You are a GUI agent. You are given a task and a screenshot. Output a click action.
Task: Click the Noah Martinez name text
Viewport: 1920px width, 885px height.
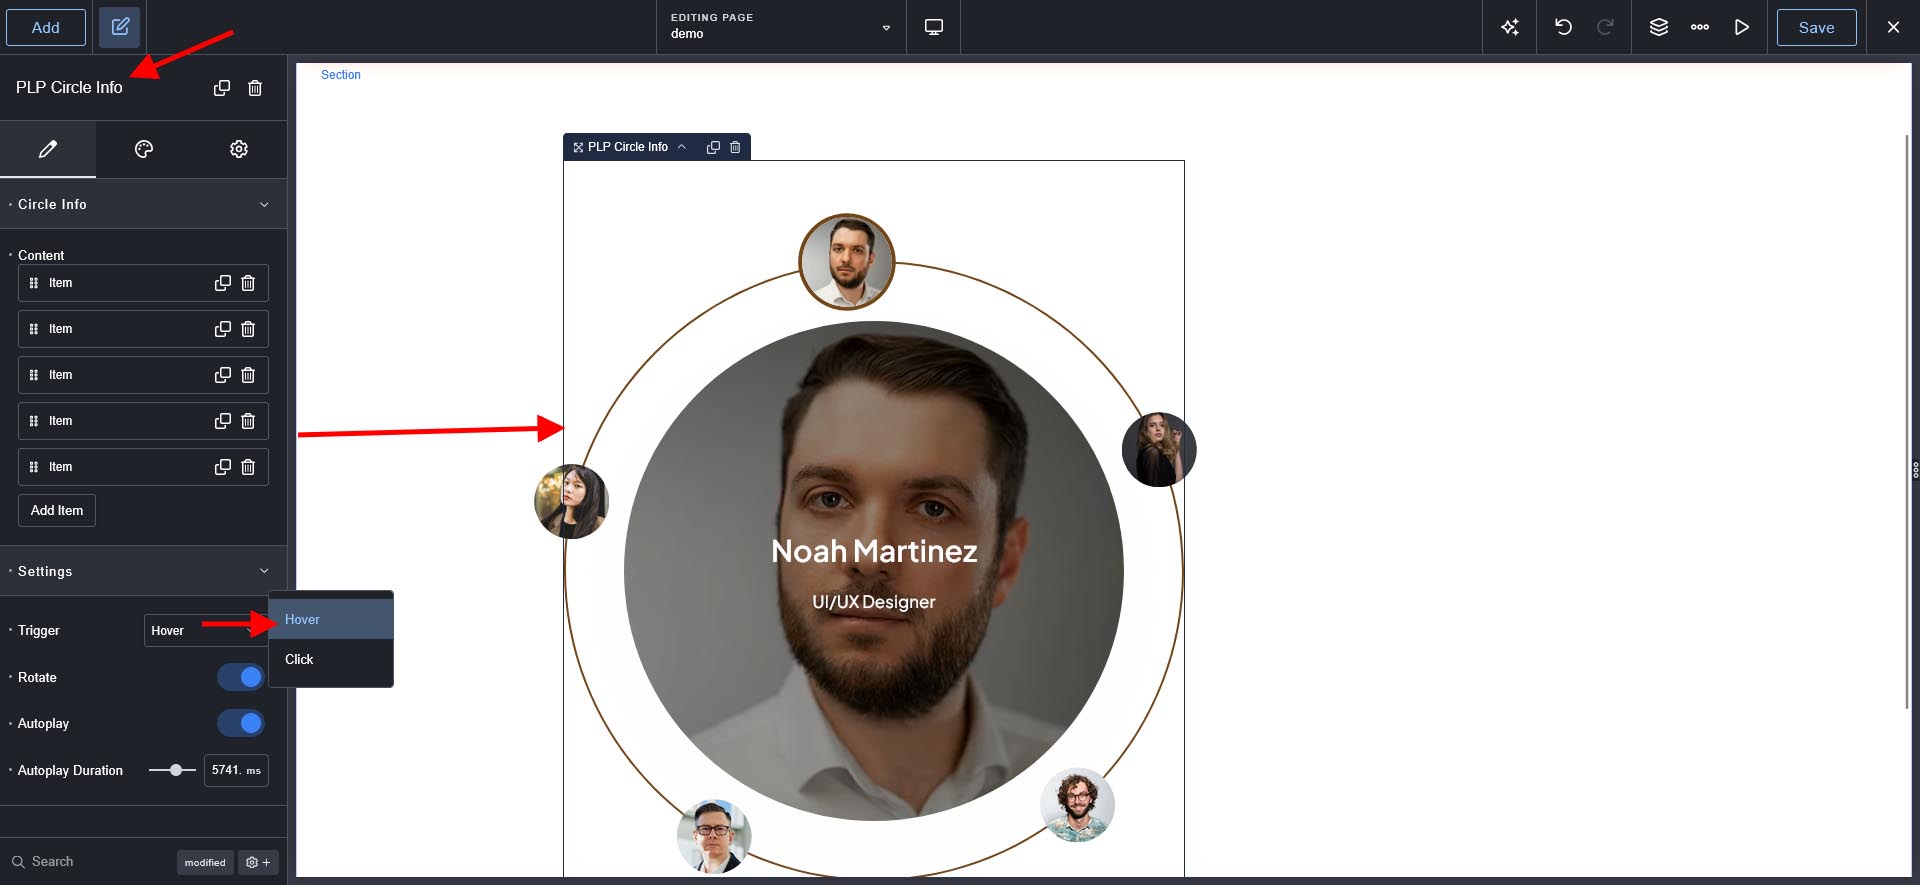pos(874,551)
